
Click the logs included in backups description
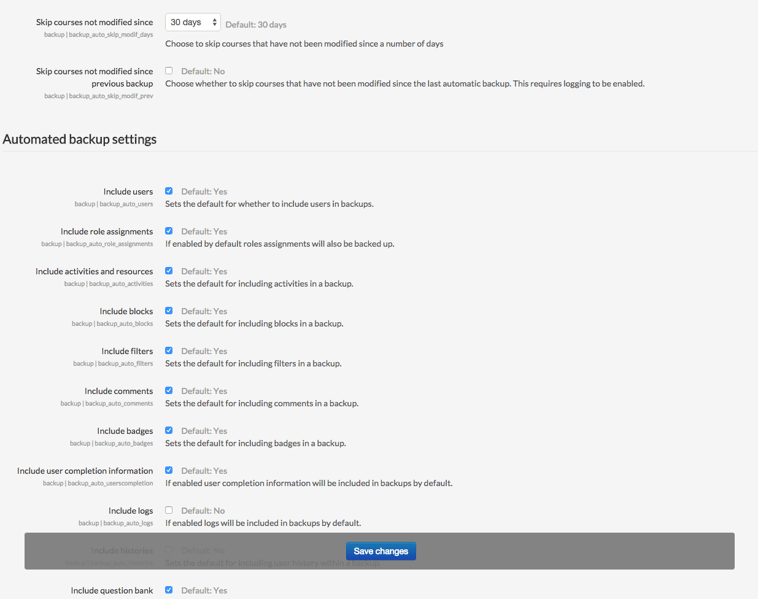(263, 523)
